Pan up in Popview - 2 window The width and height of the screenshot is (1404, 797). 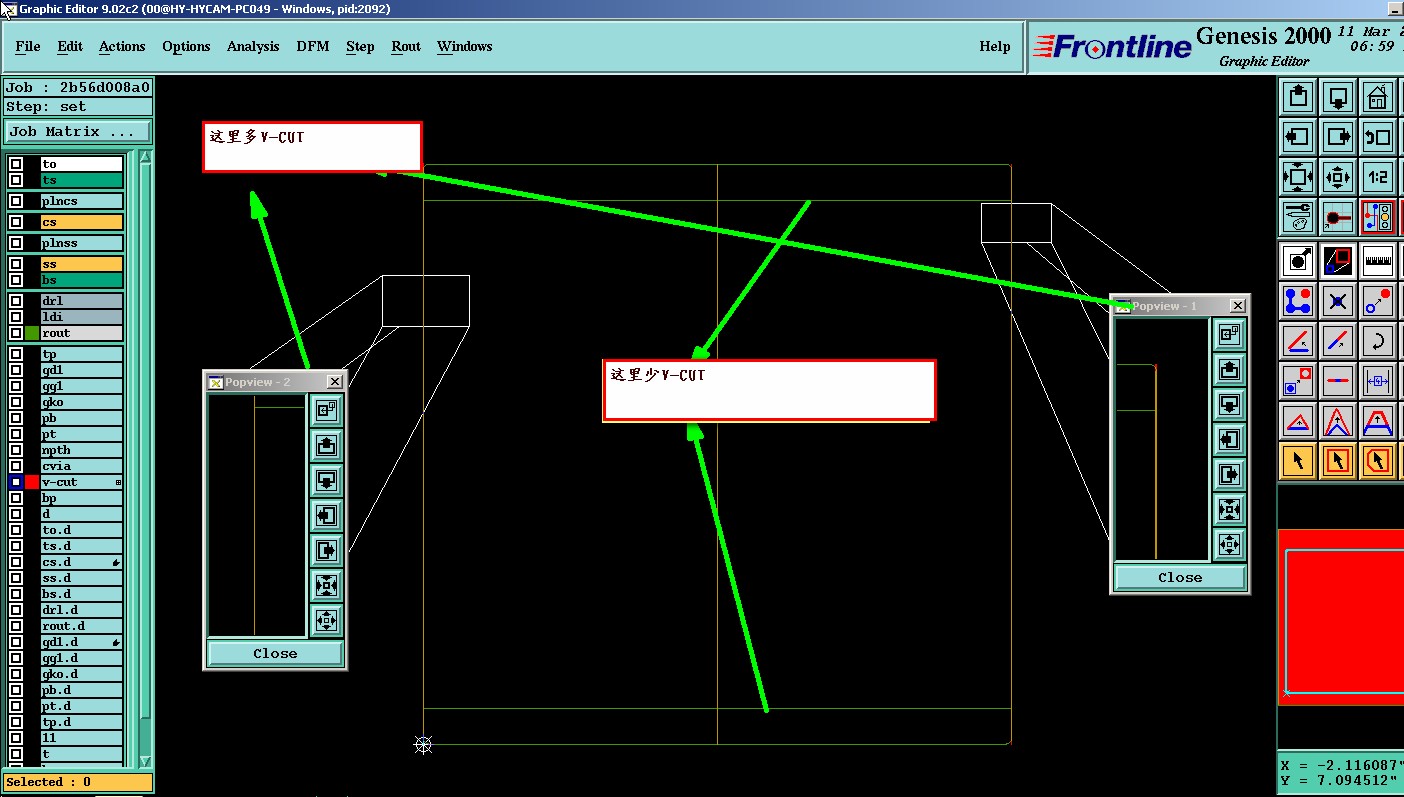(x=326, y=445)
